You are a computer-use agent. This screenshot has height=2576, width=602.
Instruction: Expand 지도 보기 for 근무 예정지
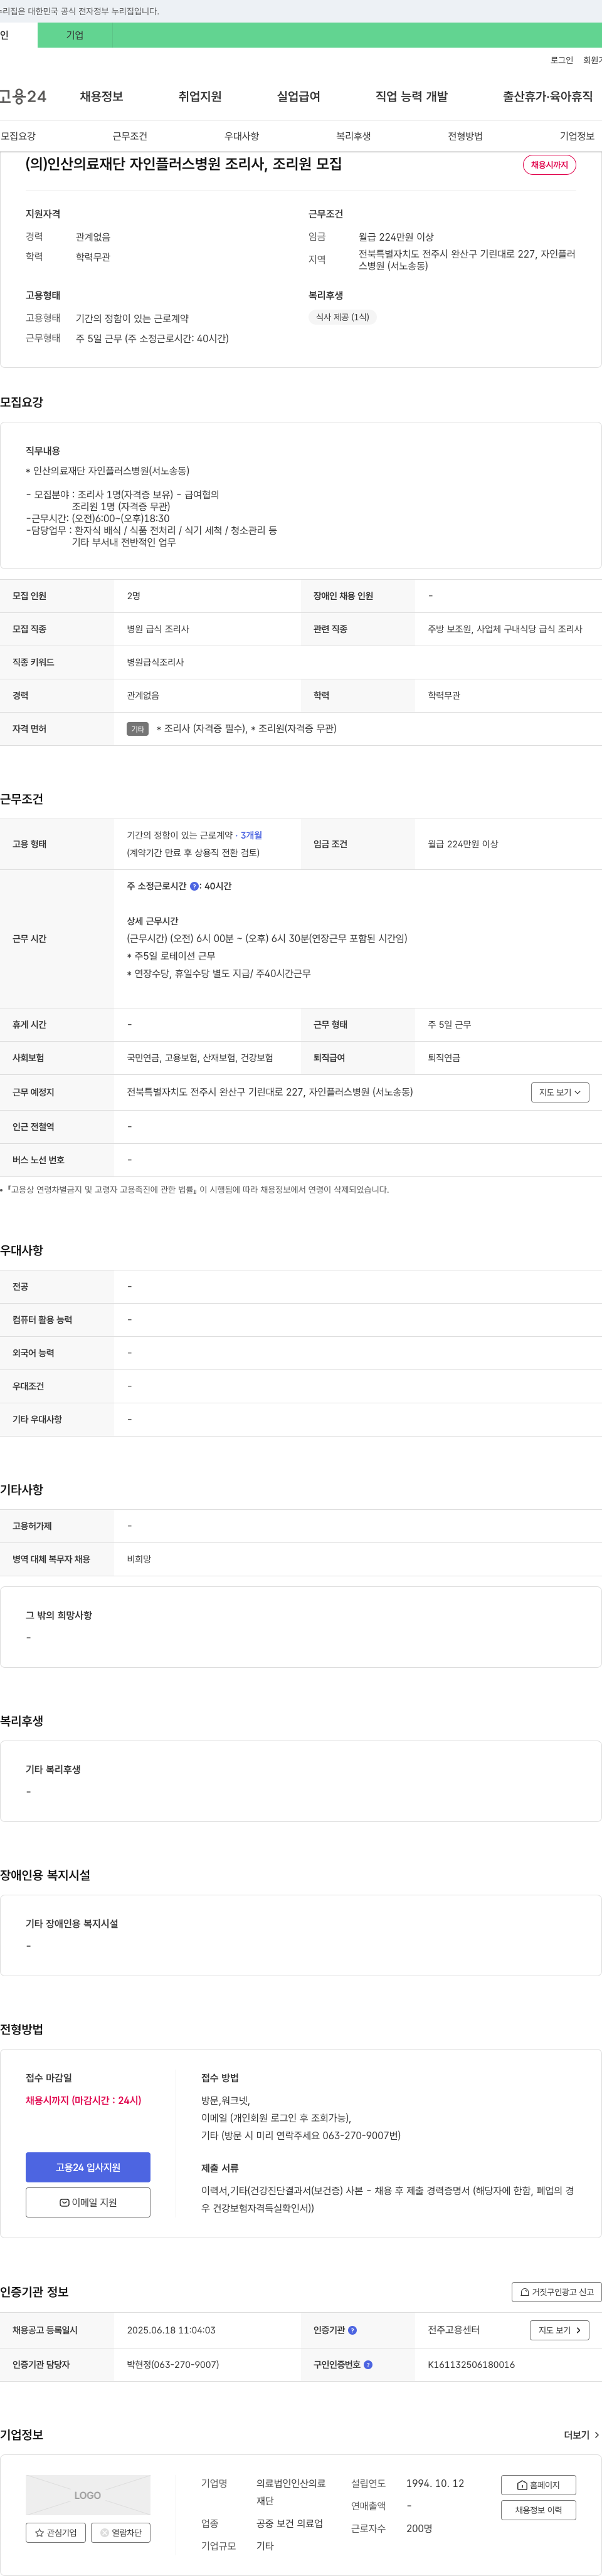pos(560,1092)
